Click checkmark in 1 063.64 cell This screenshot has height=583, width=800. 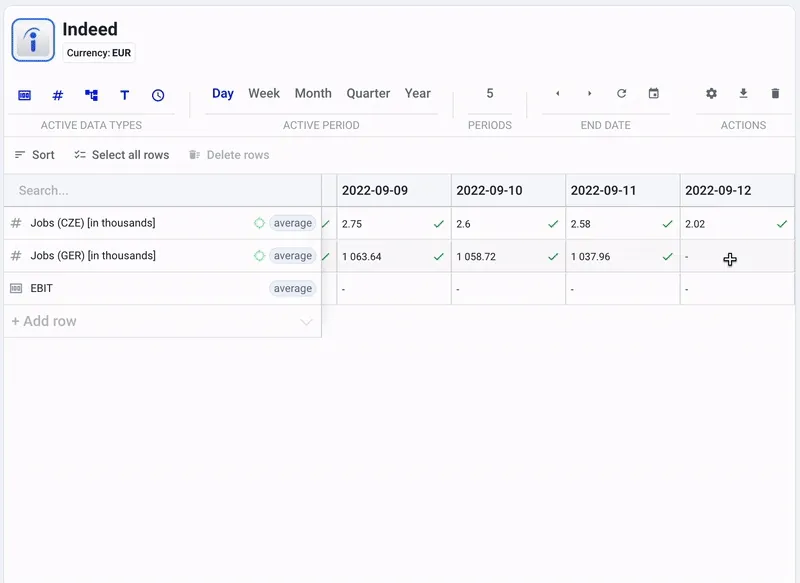tap(439, 257)
